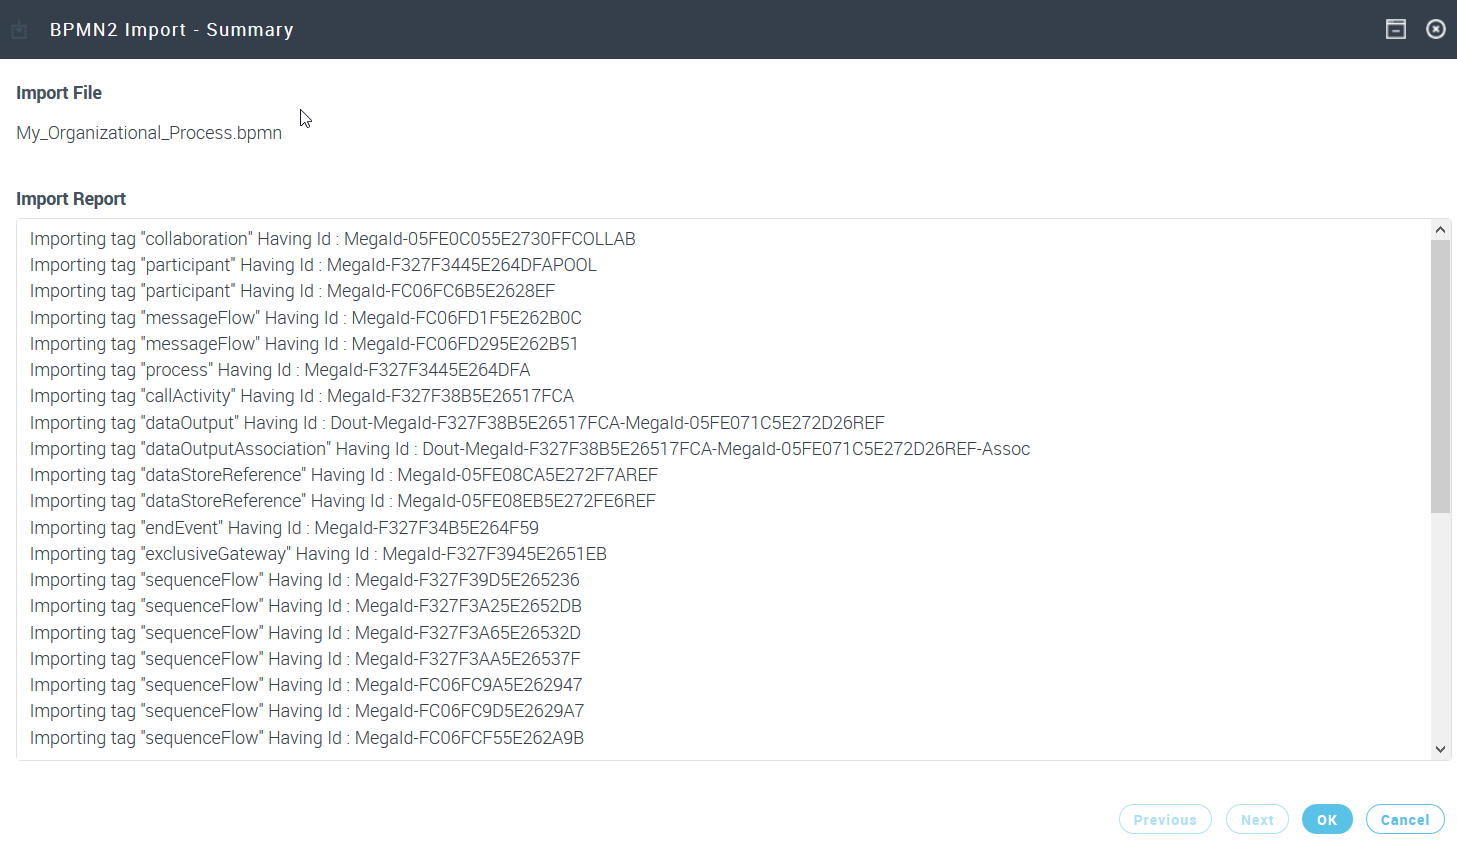Click the "dataOutputAssociation" report line
The height and width of the screenshot is (844, 1457).
529,449
